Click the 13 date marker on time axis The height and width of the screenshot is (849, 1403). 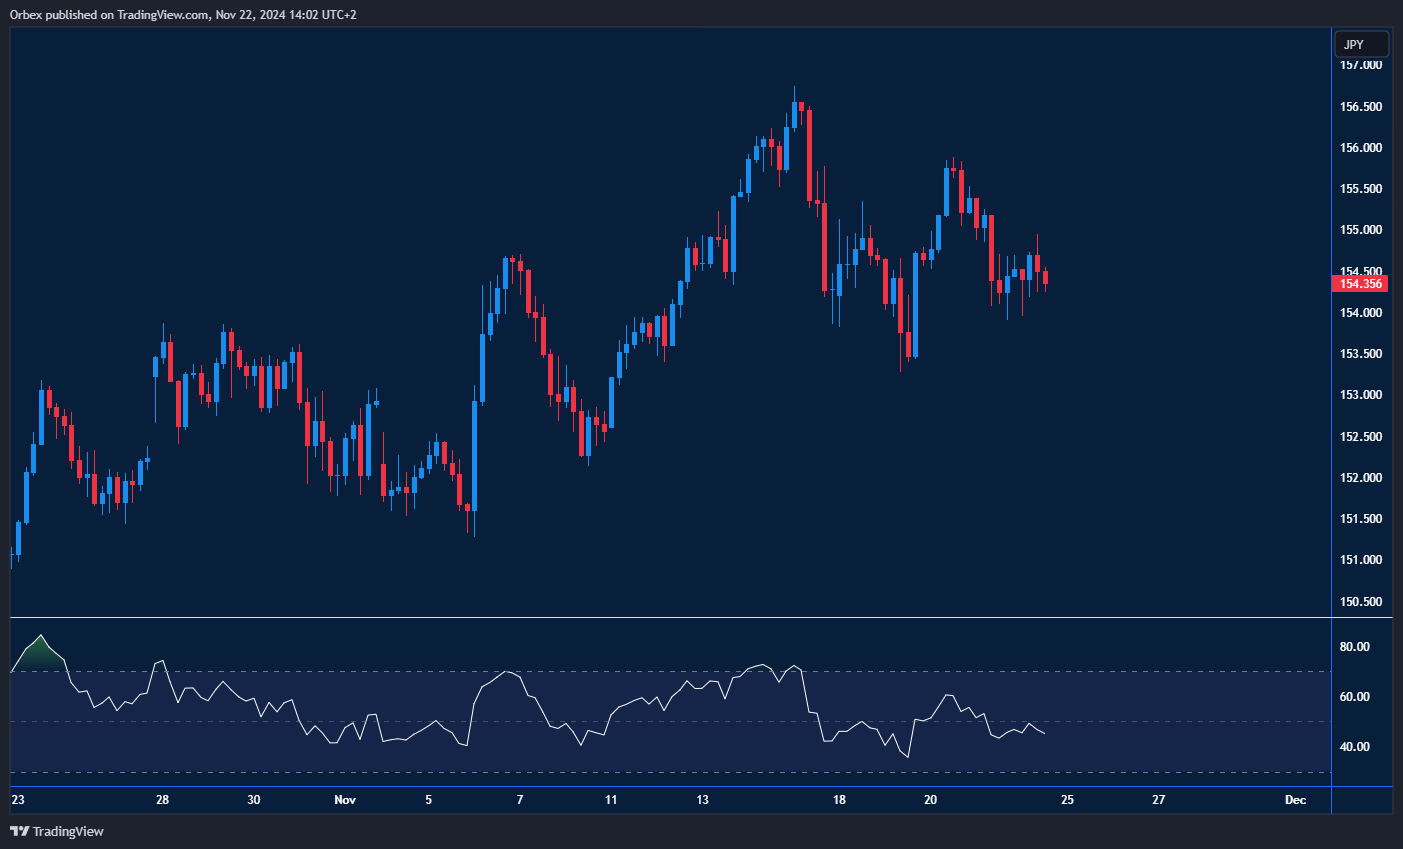pyautogui.click(x=703, y=800)
